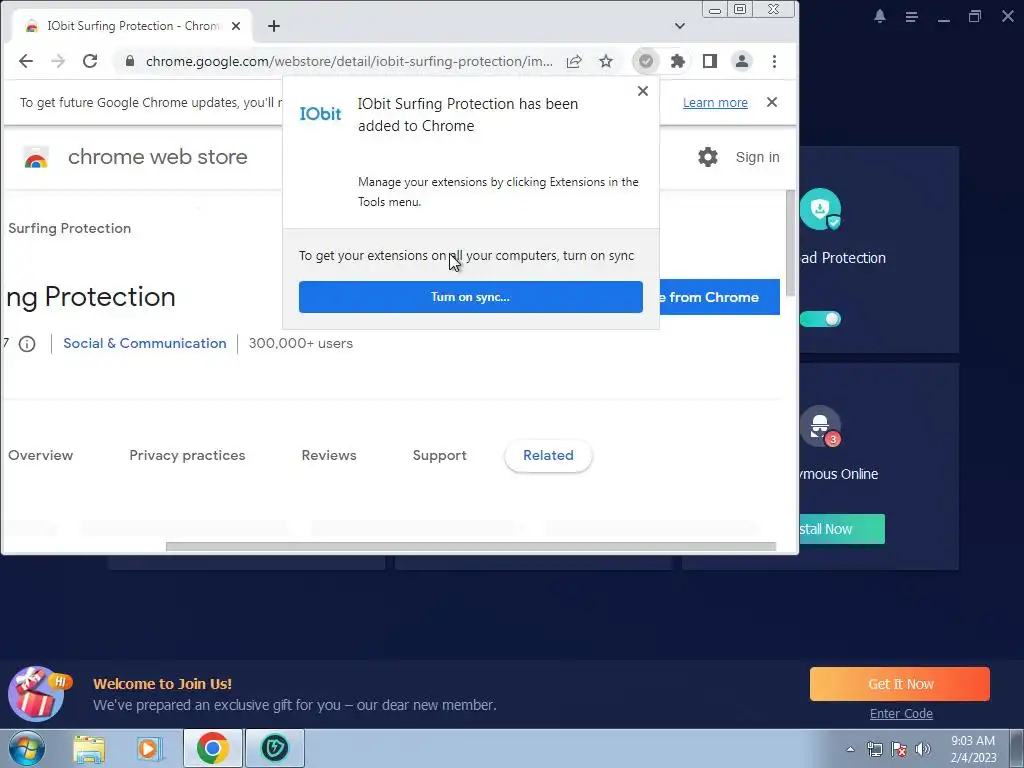Open the hamburger menu in IObit window

(912, 17)
